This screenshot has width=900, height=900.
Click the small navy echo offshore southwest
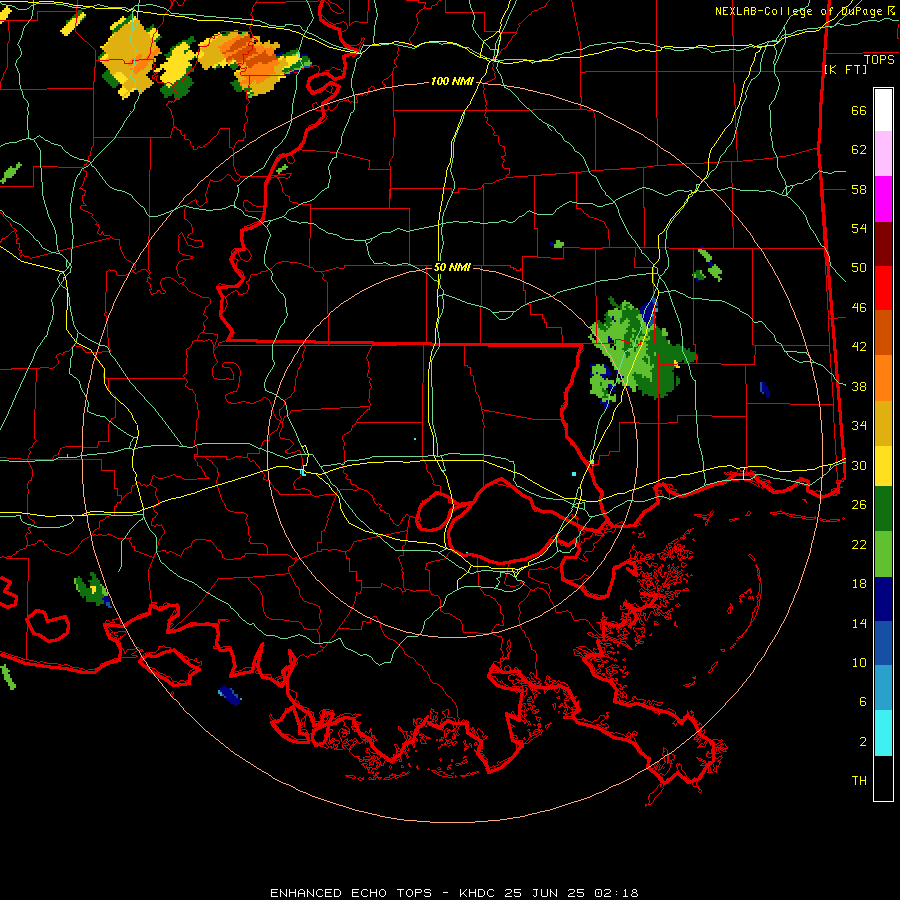click(230, 696)
